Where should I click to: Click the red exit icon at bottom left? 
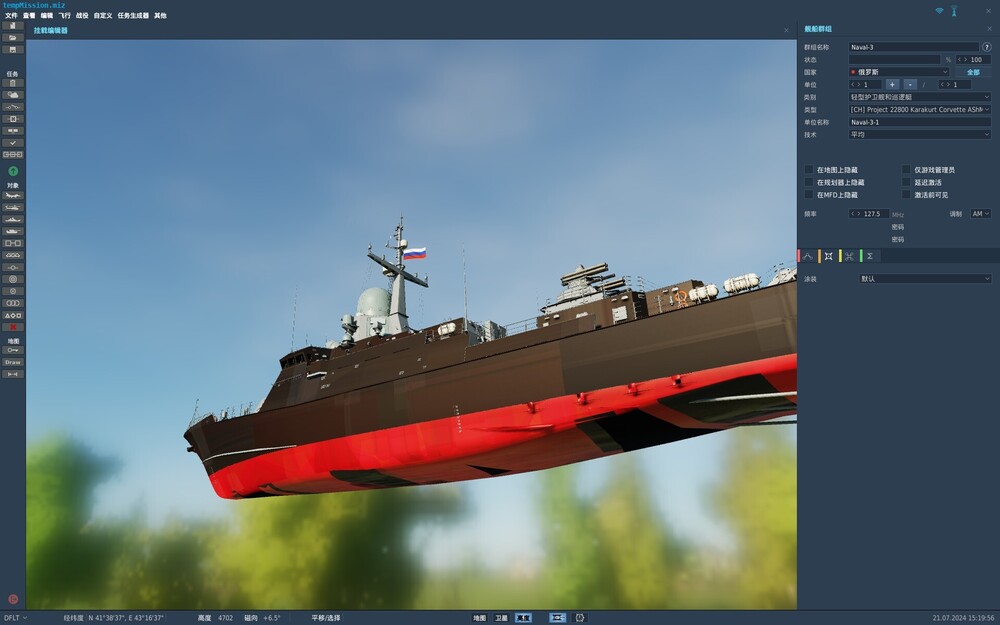pos(13,599)
